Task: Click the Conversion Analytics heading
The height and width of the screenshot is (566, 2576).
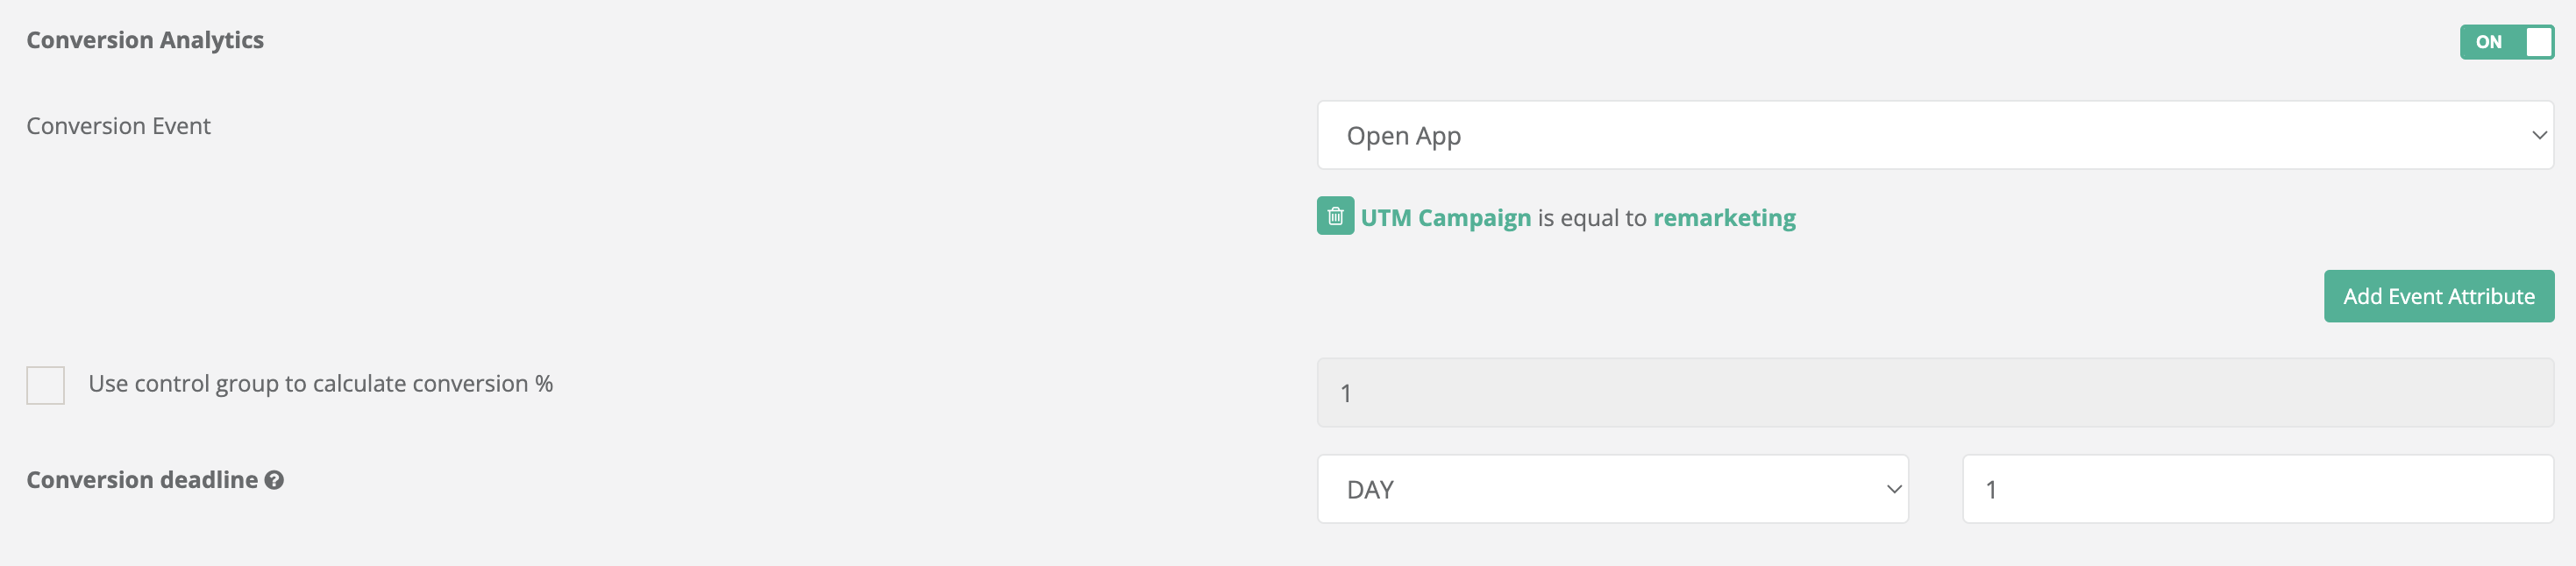Action: point(145,40)
